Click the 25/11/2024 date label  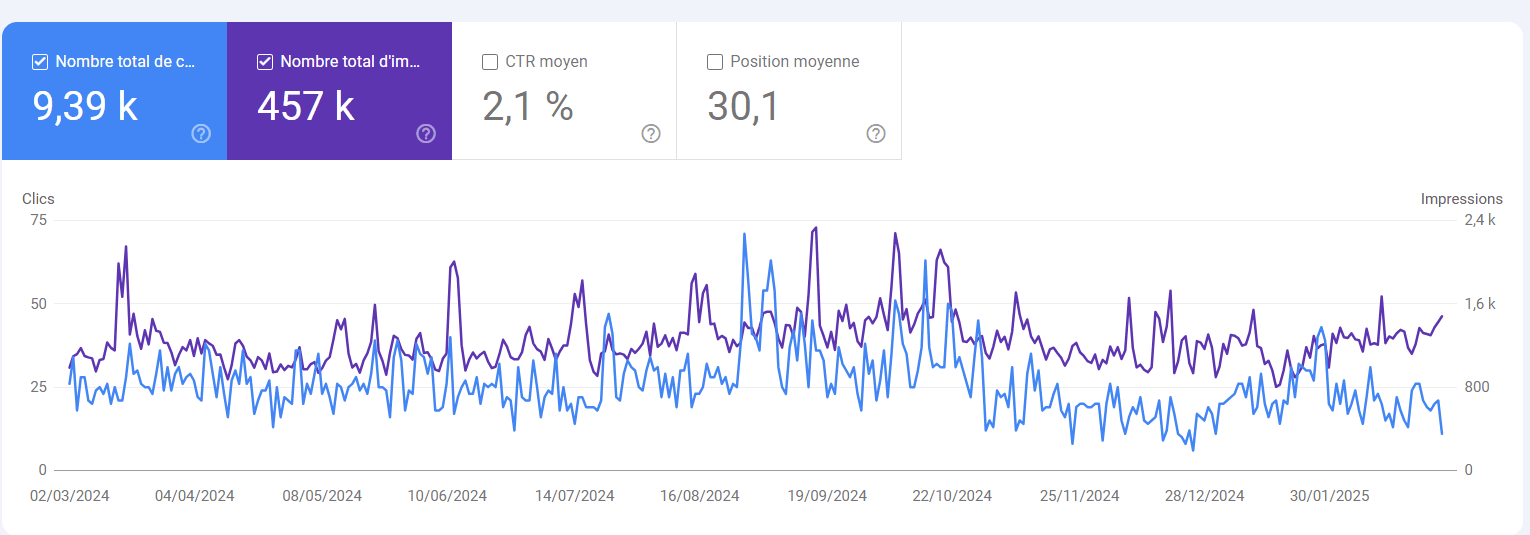(x=1079, y=496)
